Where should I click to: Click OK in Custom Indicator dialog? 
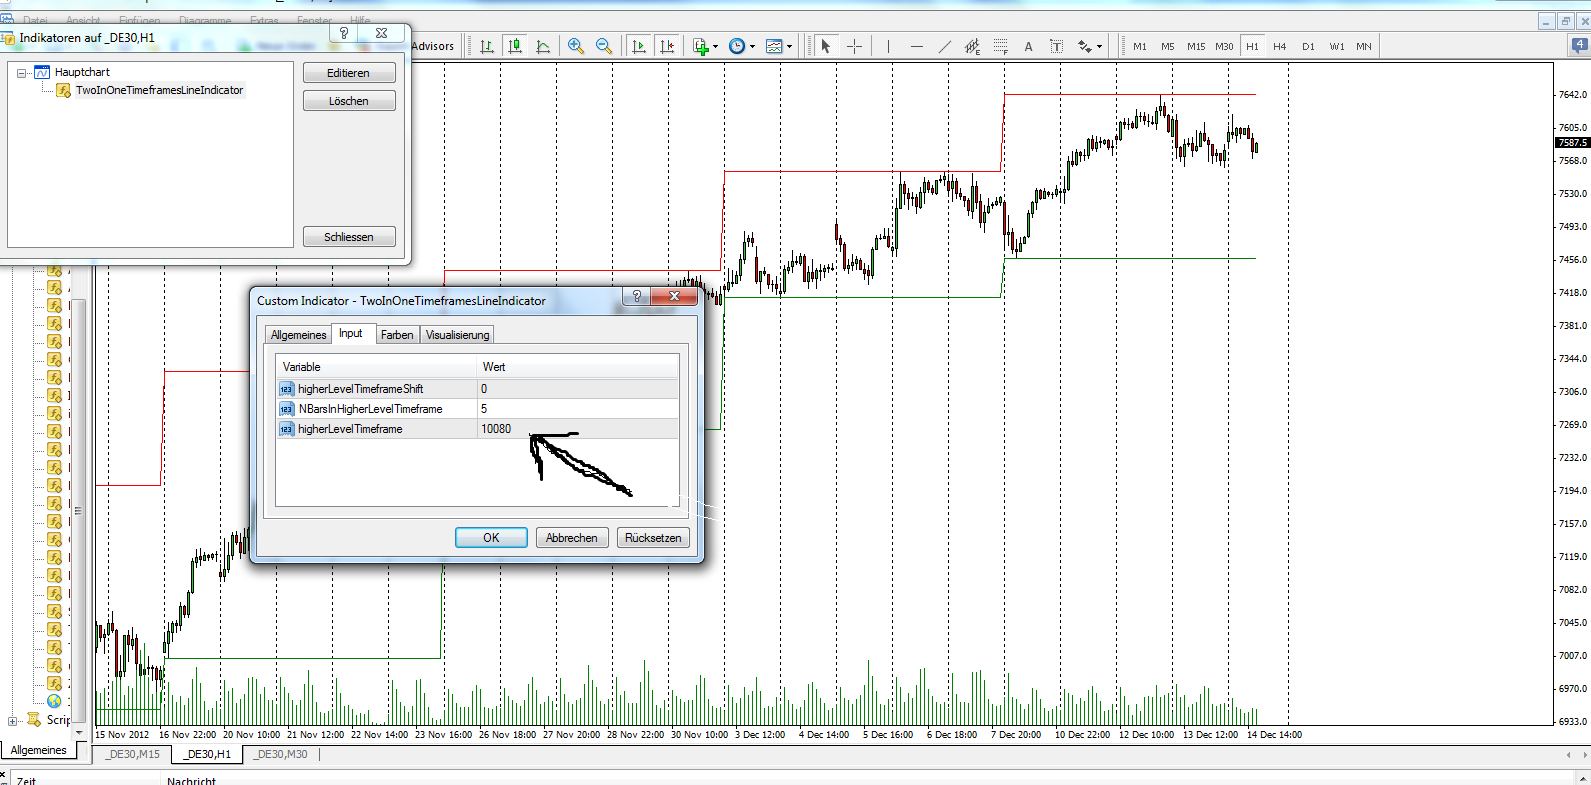tap(491, 538)
